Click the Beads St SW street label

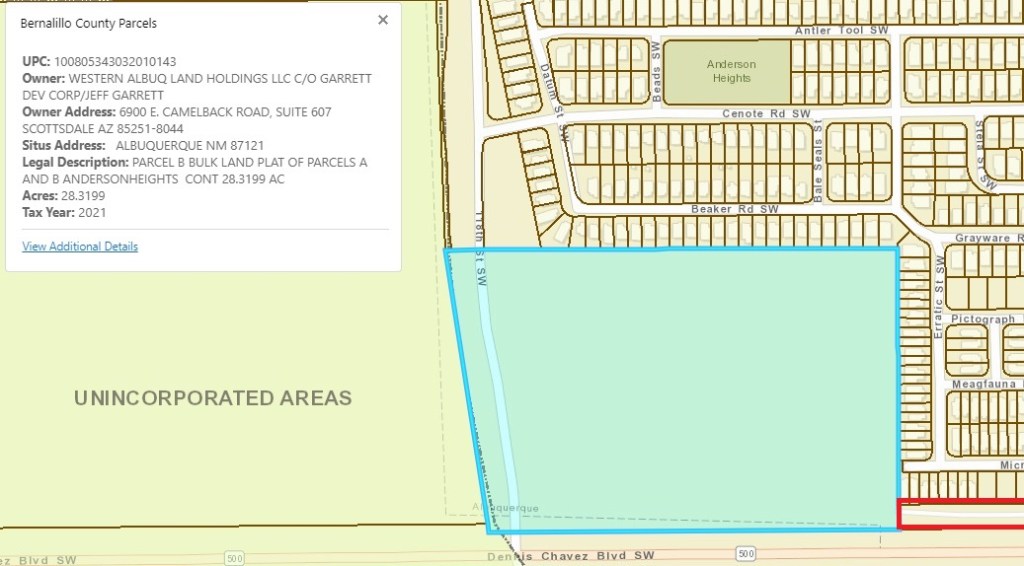pyautogui.click(x=658, y=72)
